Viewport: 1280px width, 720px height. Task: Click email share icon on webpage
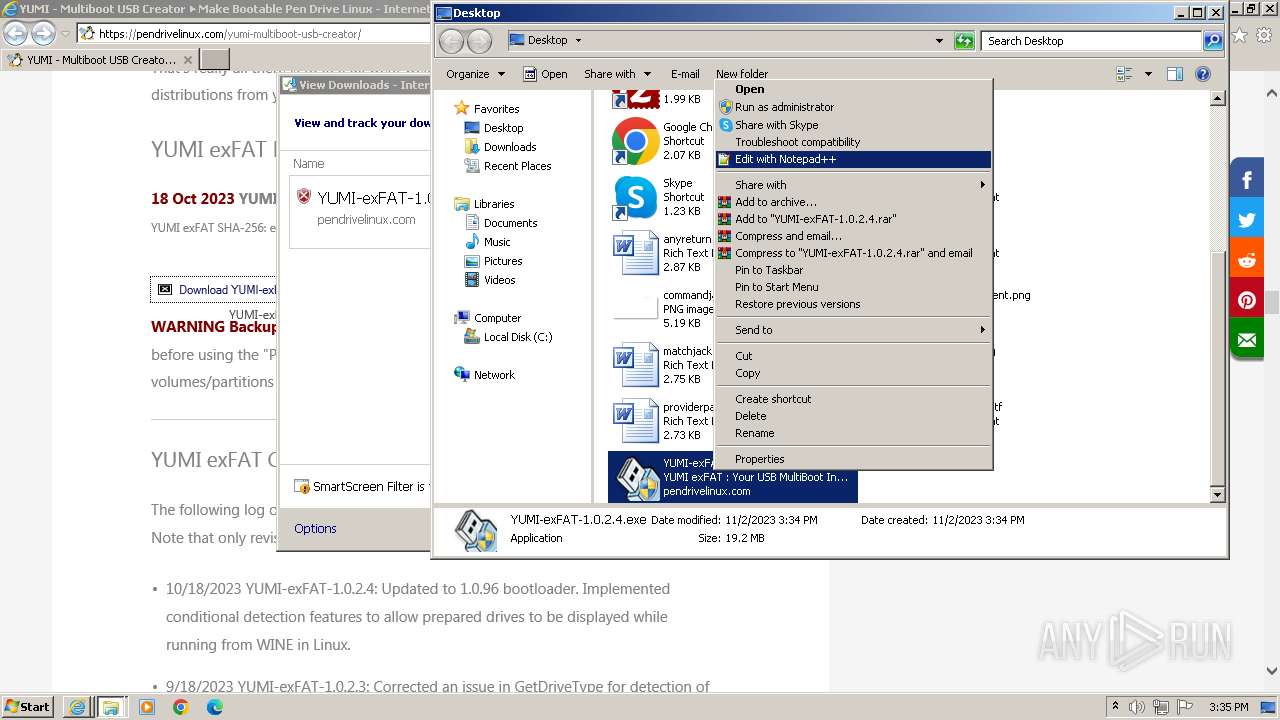coord(1247,340)
